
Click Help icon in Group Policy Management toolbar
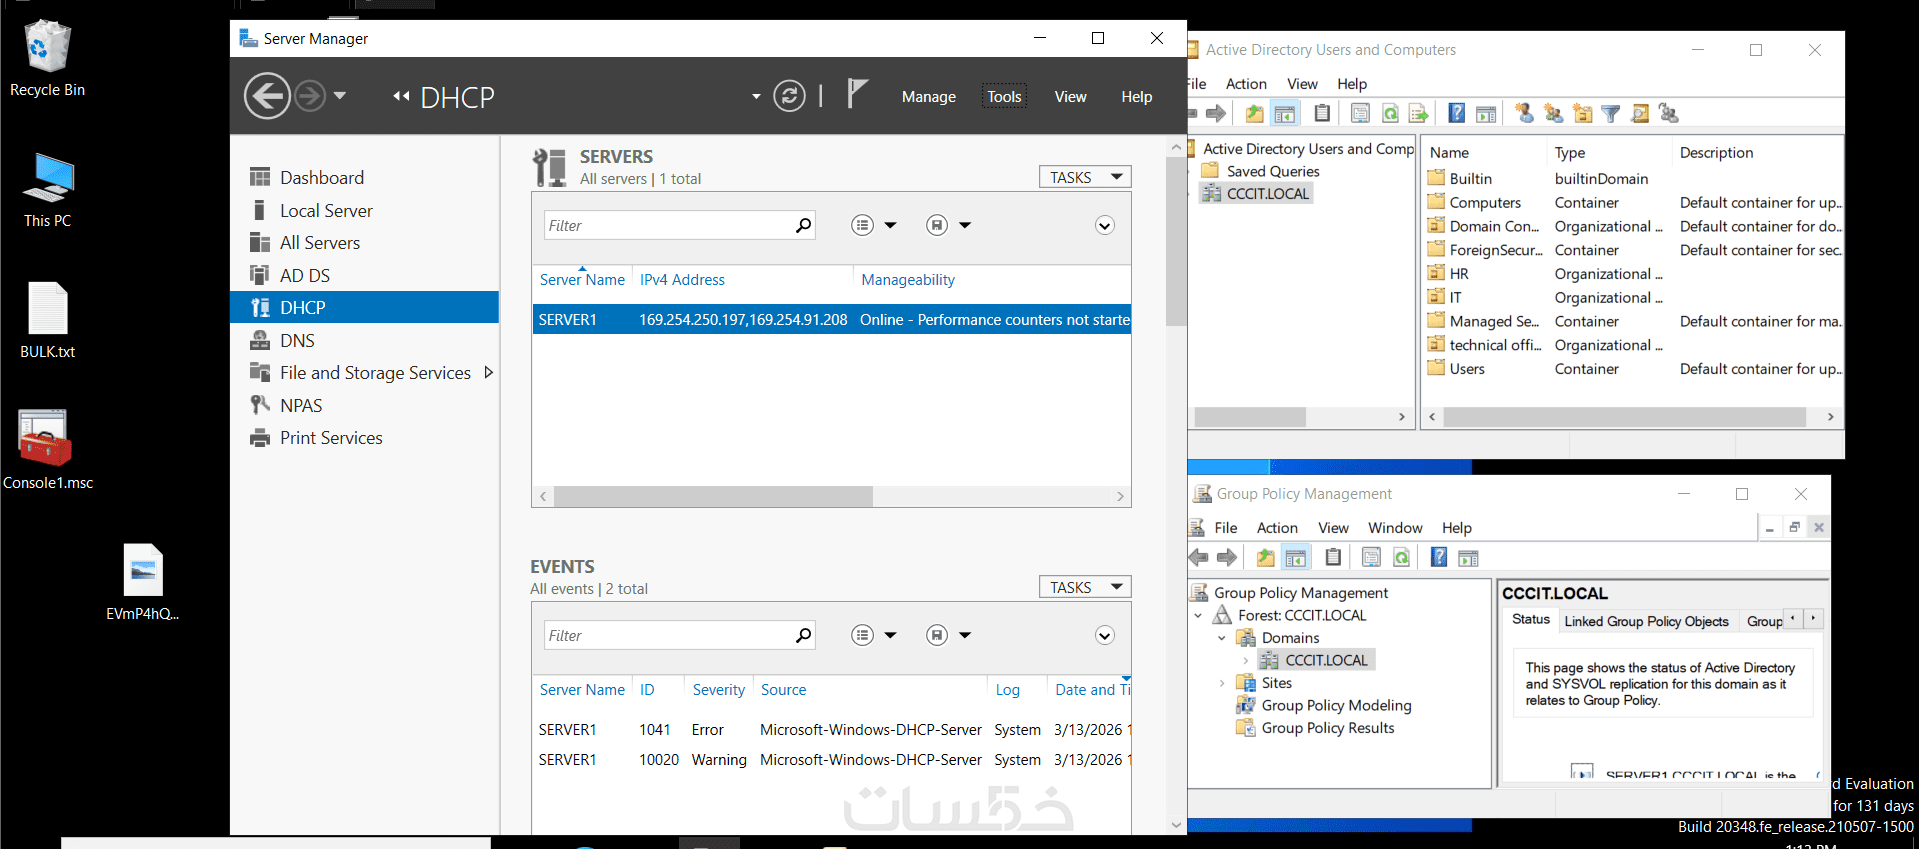tap(1439, 557)
